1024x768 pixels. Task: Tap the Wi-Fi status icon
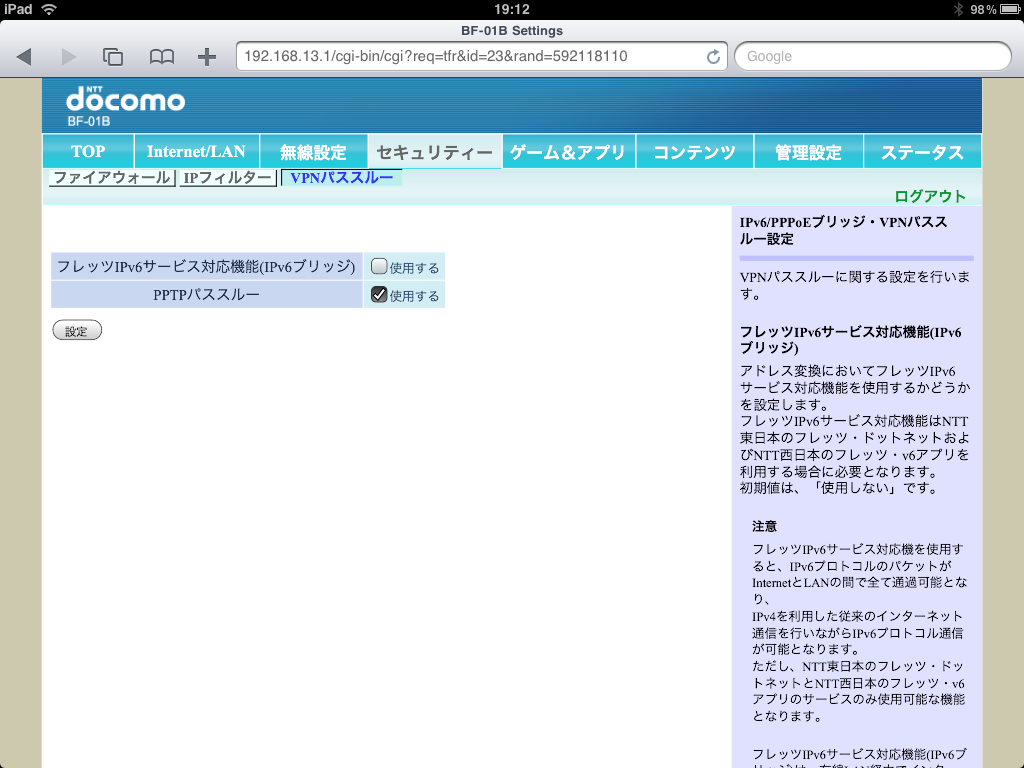(x=49, y=9)
